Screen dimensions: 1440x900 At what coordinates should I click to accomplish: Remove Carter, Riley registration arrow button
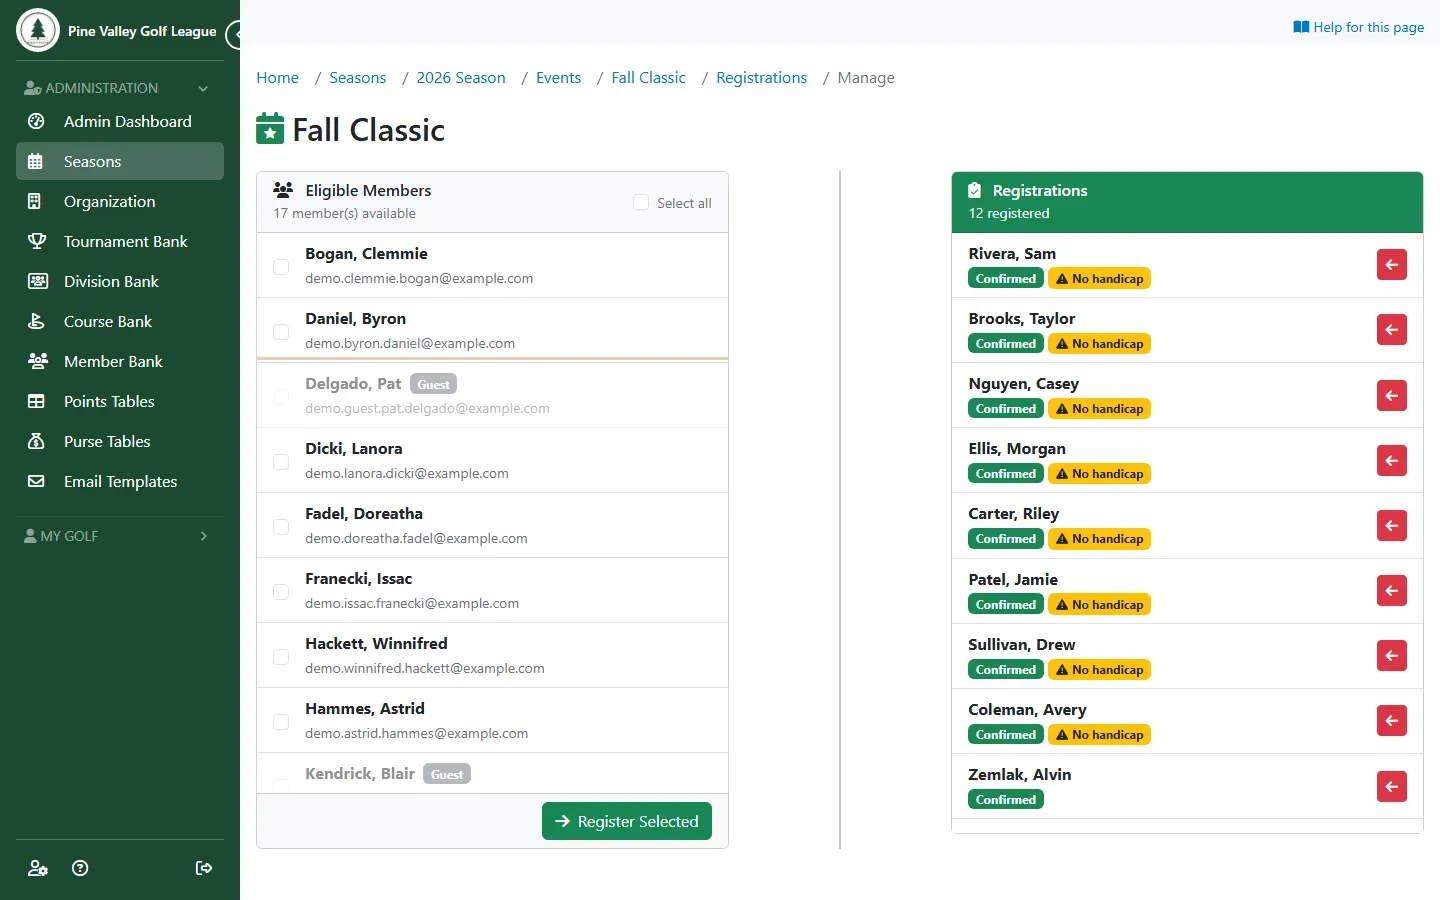tap(1392, 525)
